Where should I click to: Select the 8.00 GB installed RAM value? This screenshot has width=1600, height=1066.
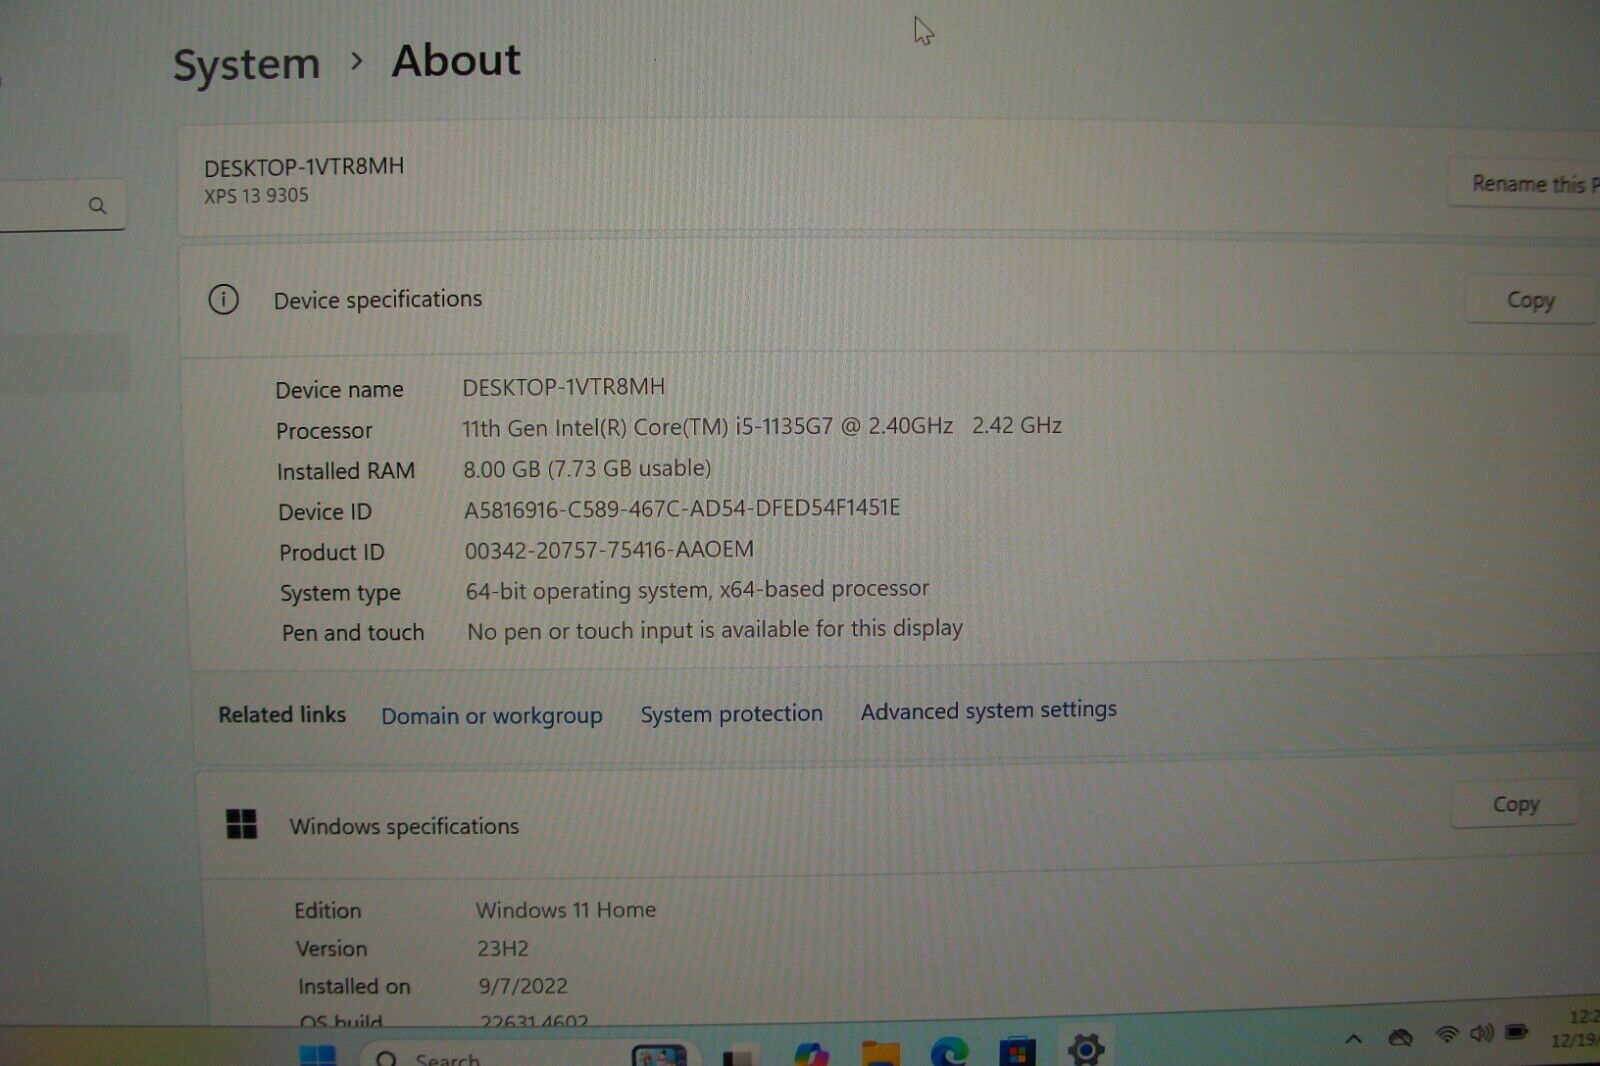[x=587, y=469]
